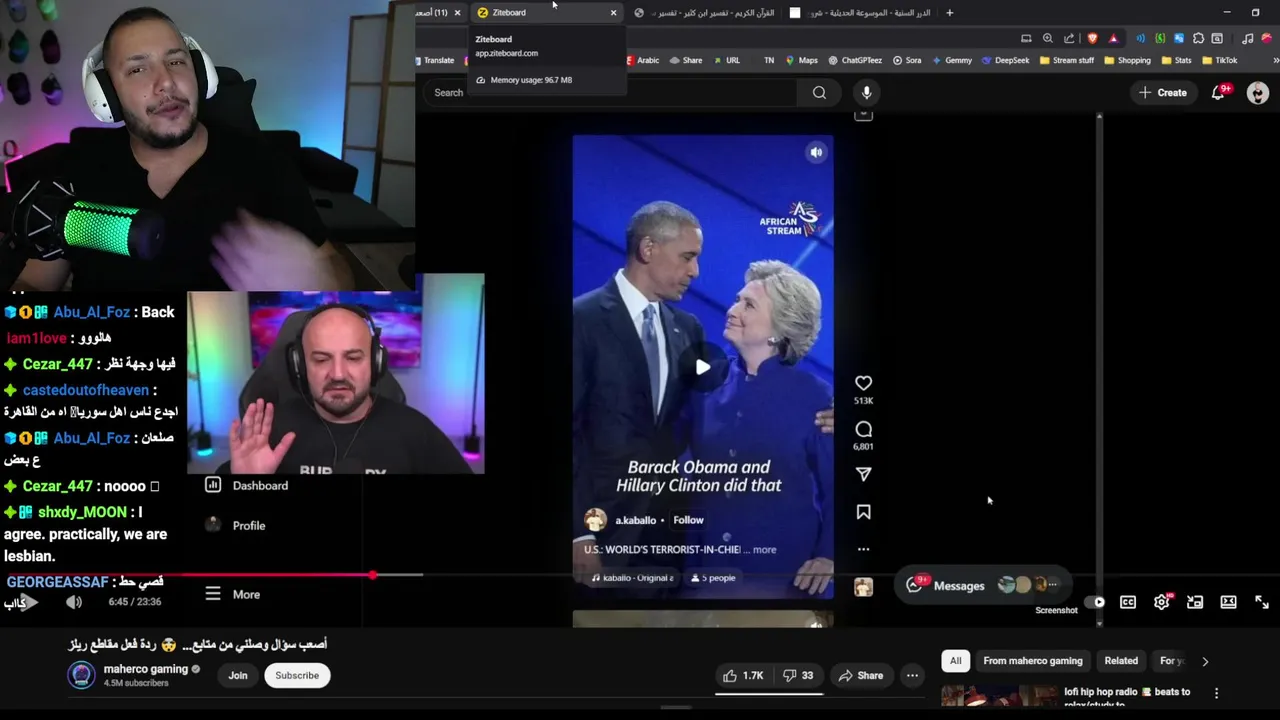Expand the Stream stuff bookmark folder
This screenshot has height=720, width=1280.
(x=1067, y=60)
